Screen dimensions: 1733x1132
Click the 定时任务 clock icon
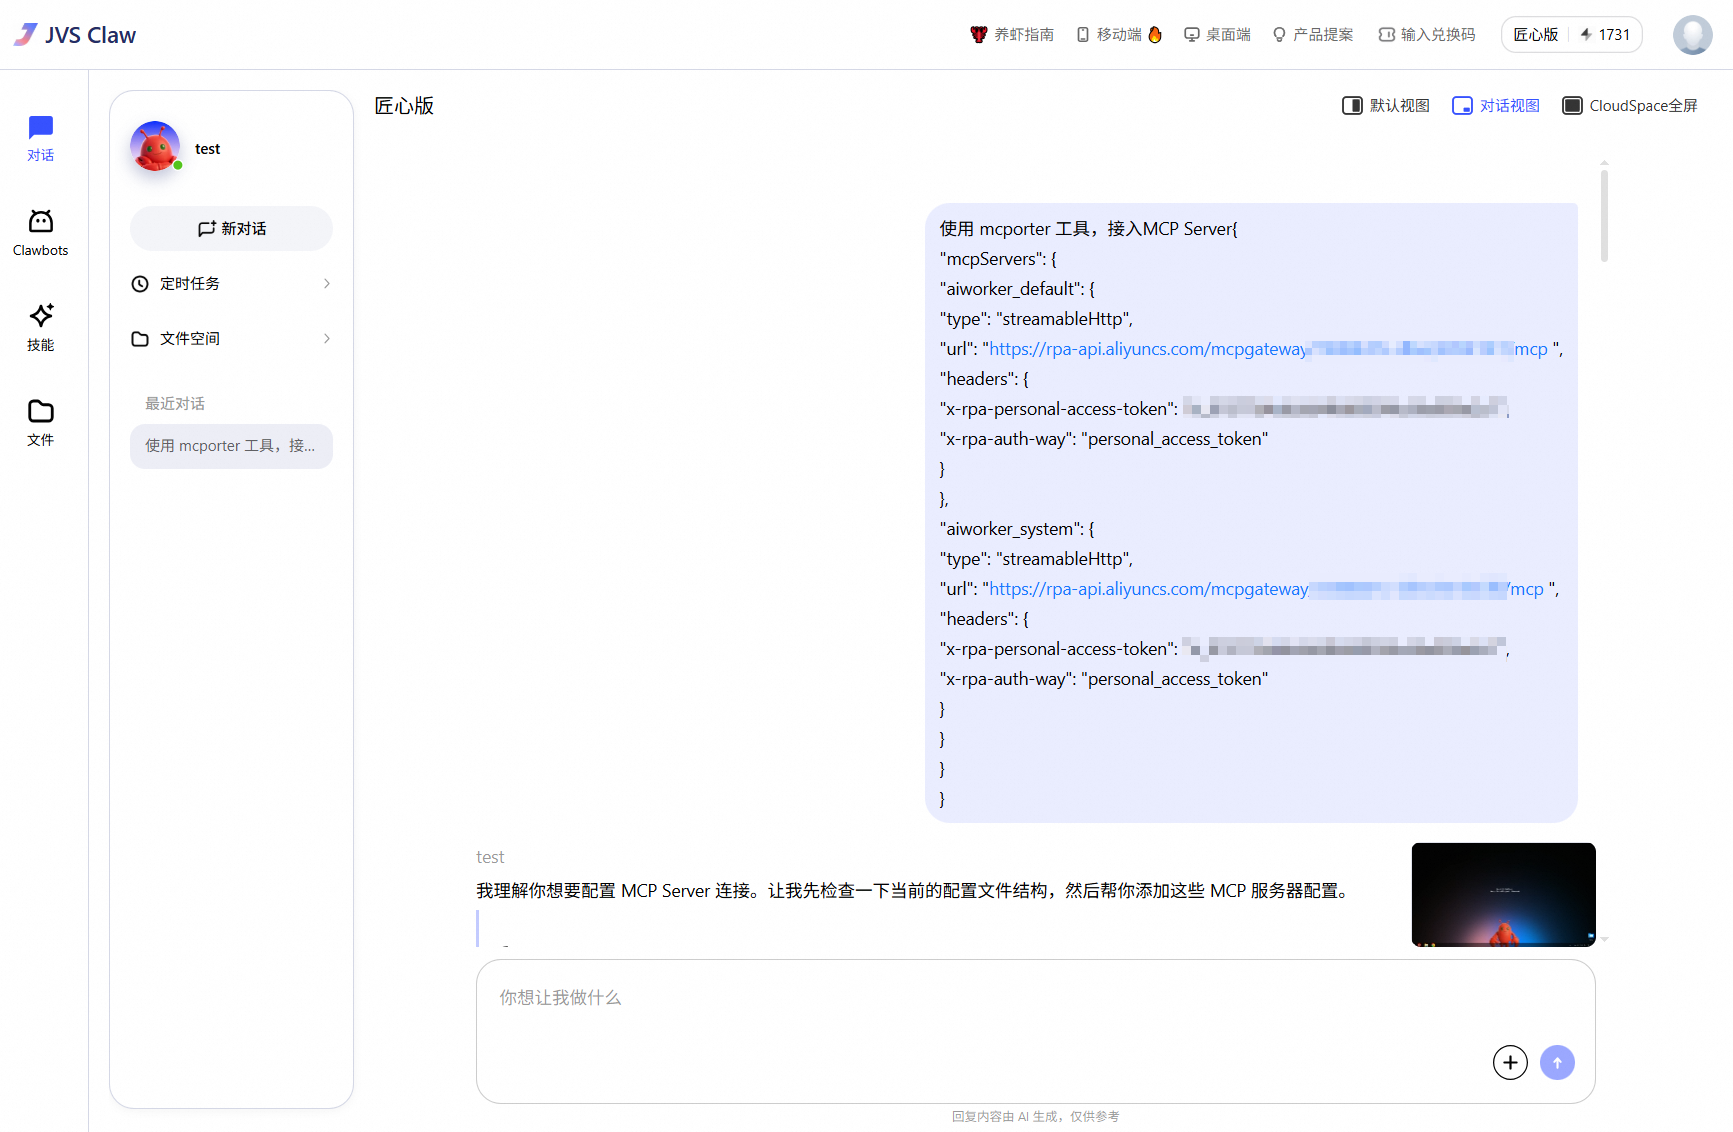[140, 284]
